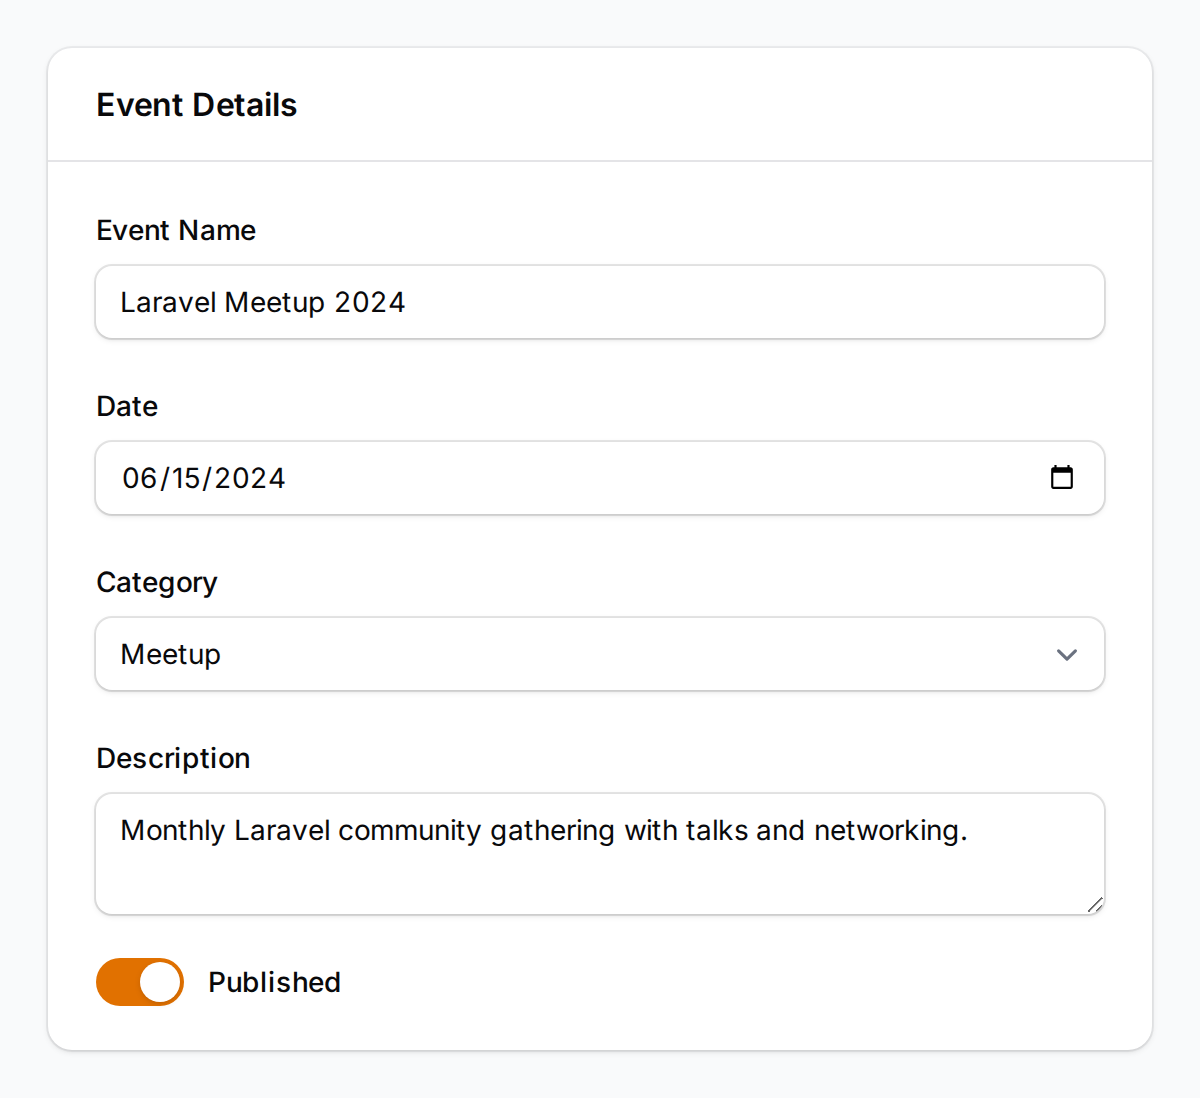
Task: Click the Published label text
Action: [x=274, y=982]
